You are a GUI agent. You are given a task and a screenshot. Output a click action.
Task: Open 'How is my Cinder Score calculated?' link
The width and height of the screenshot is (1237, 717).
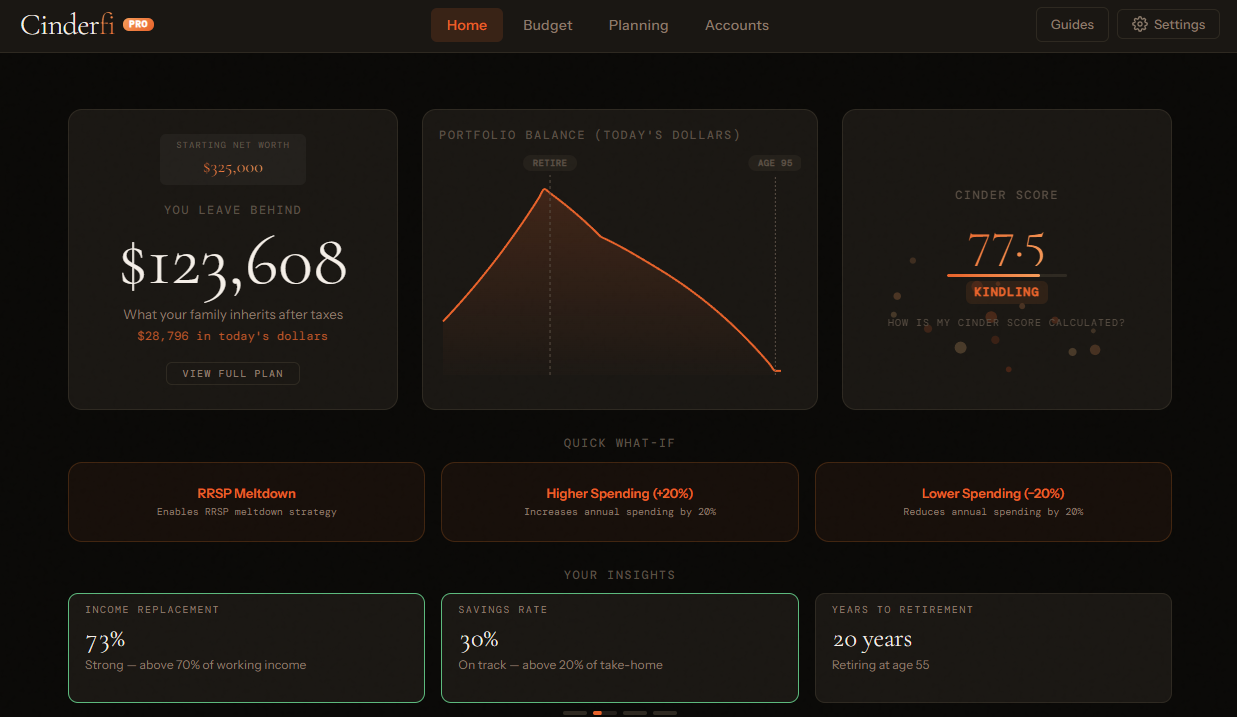[x=1006, y=323]
